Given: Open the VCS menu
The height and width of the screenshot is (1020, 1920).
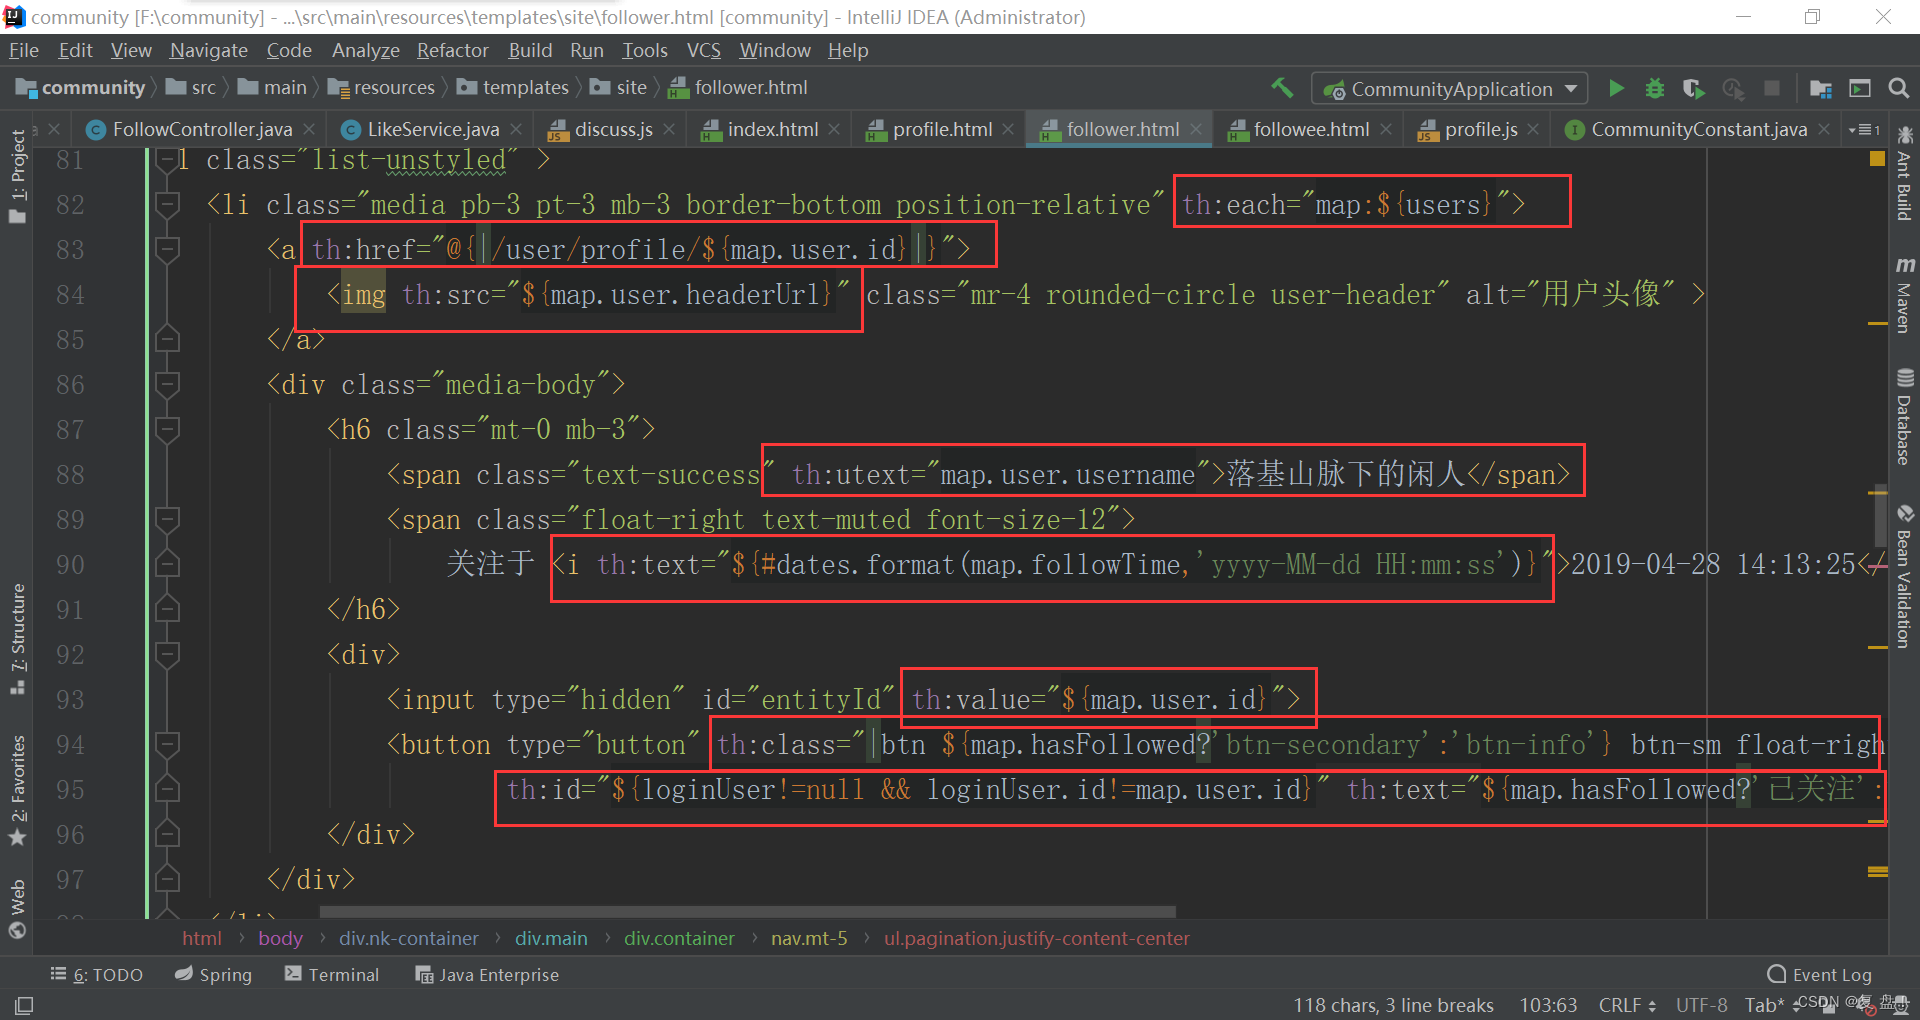Looking at the screenshot, I should [703, 50].
